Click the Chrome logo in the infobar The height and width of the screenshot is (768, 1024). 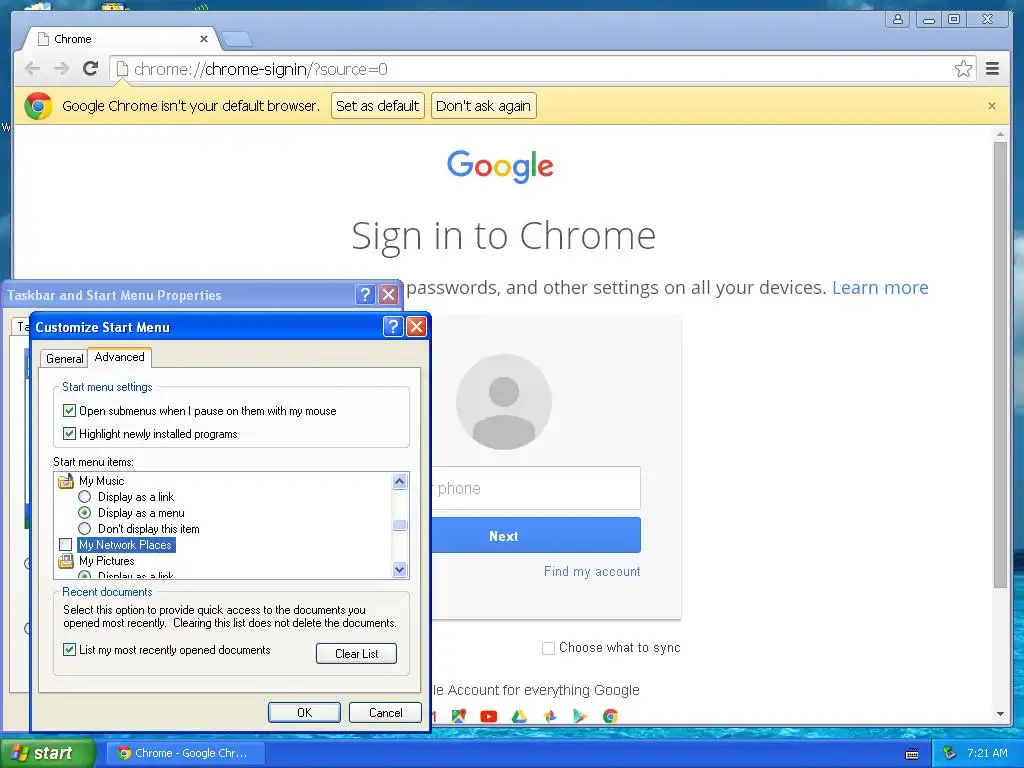pyautogui.click(x=38, y=106)
